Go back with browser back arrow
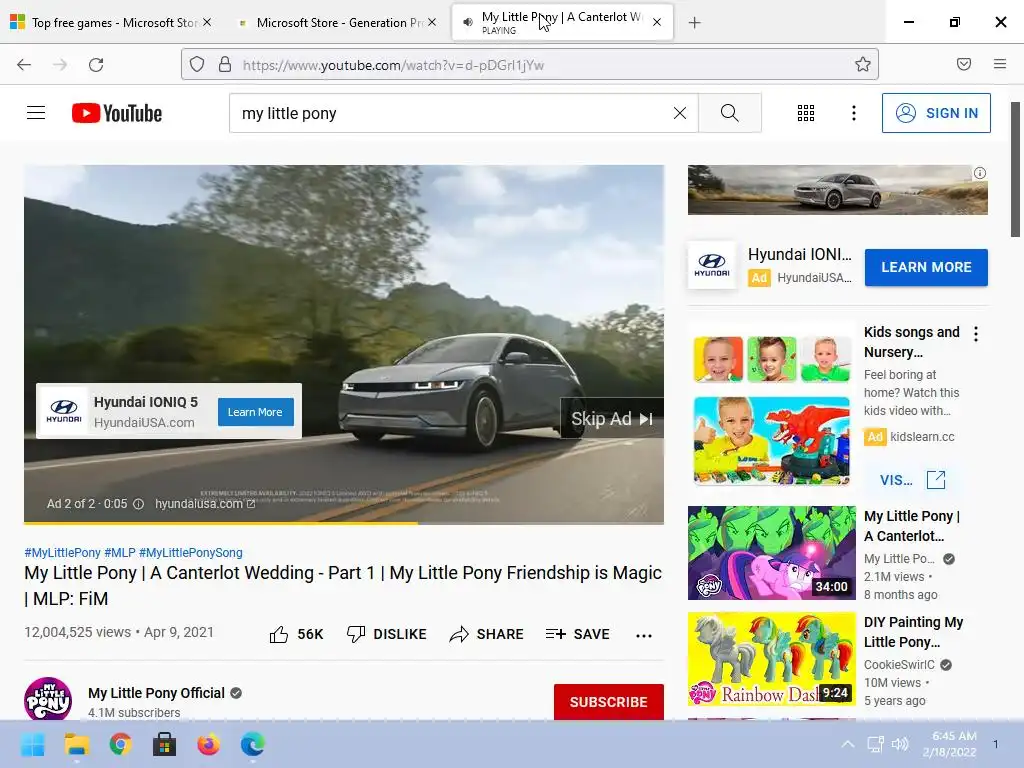This screenshot has width=1024, height=768. click(24, 65)
